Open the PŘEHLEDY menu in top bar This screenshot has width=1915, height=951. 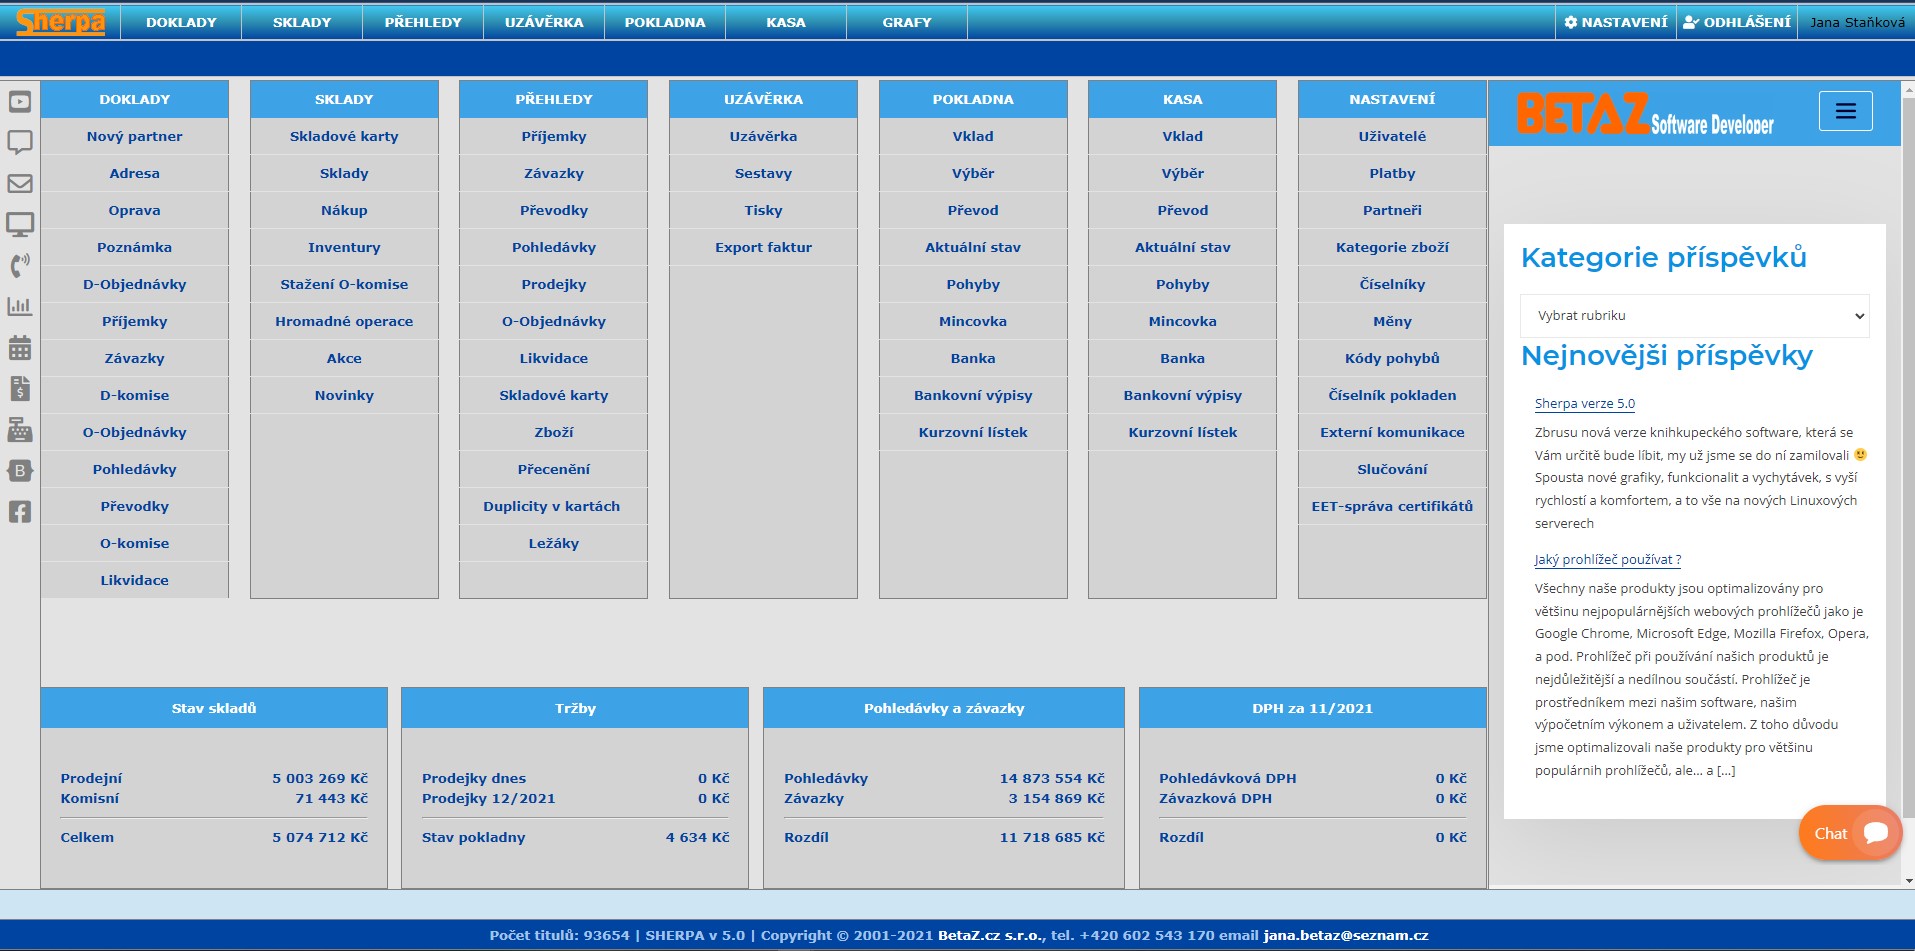coord(423,22)
